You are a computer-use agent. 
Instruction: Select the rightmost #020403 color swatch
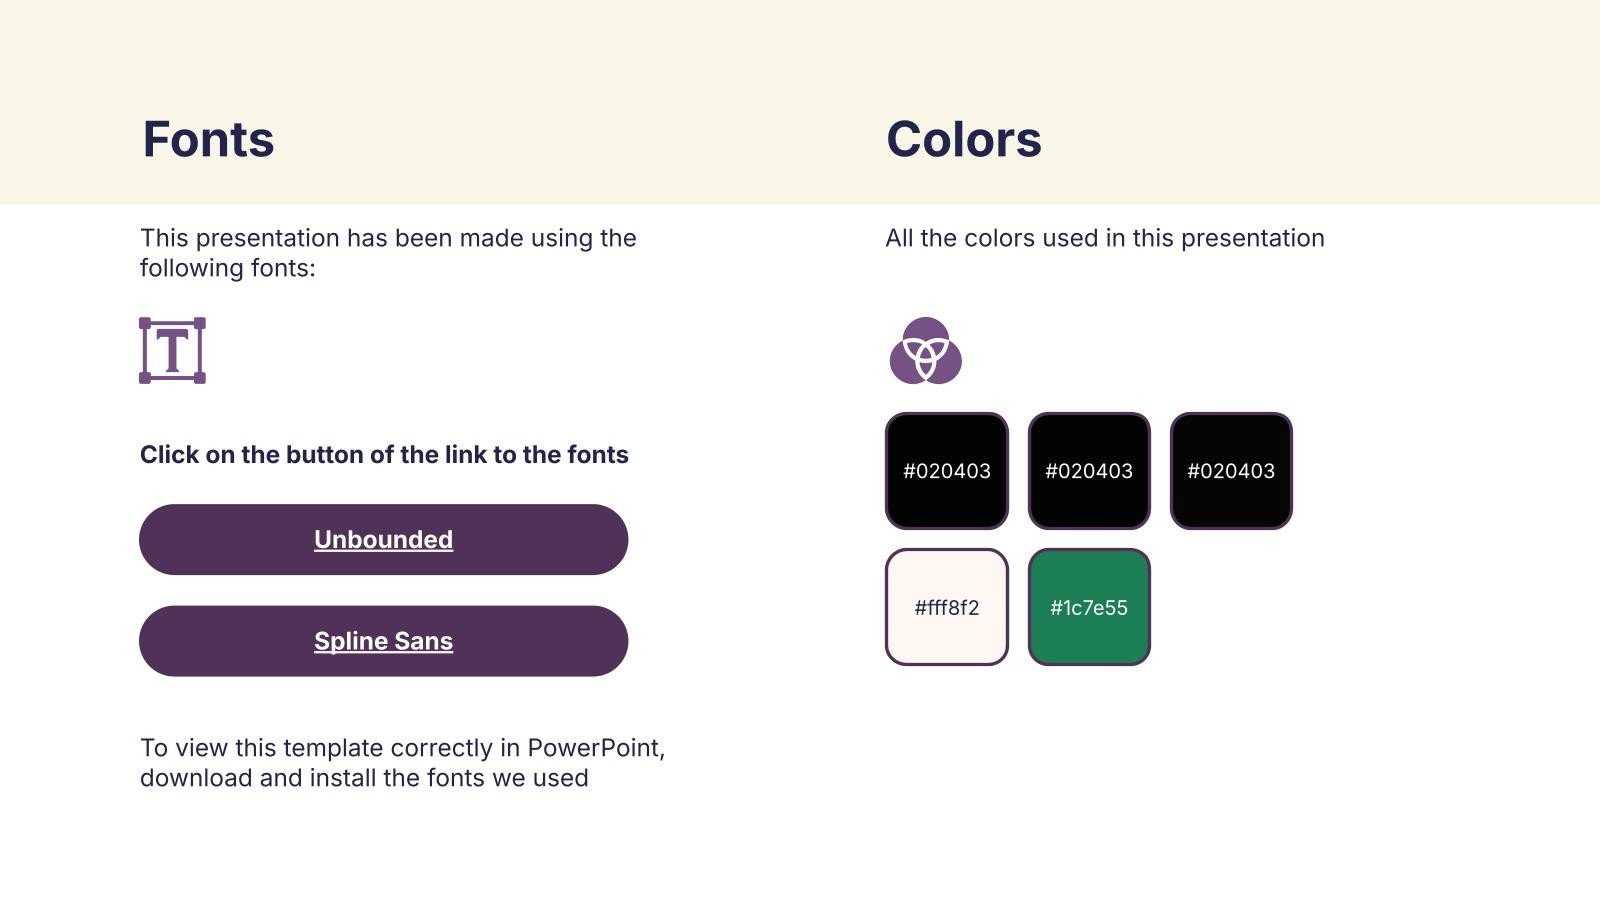point(1230,471)
